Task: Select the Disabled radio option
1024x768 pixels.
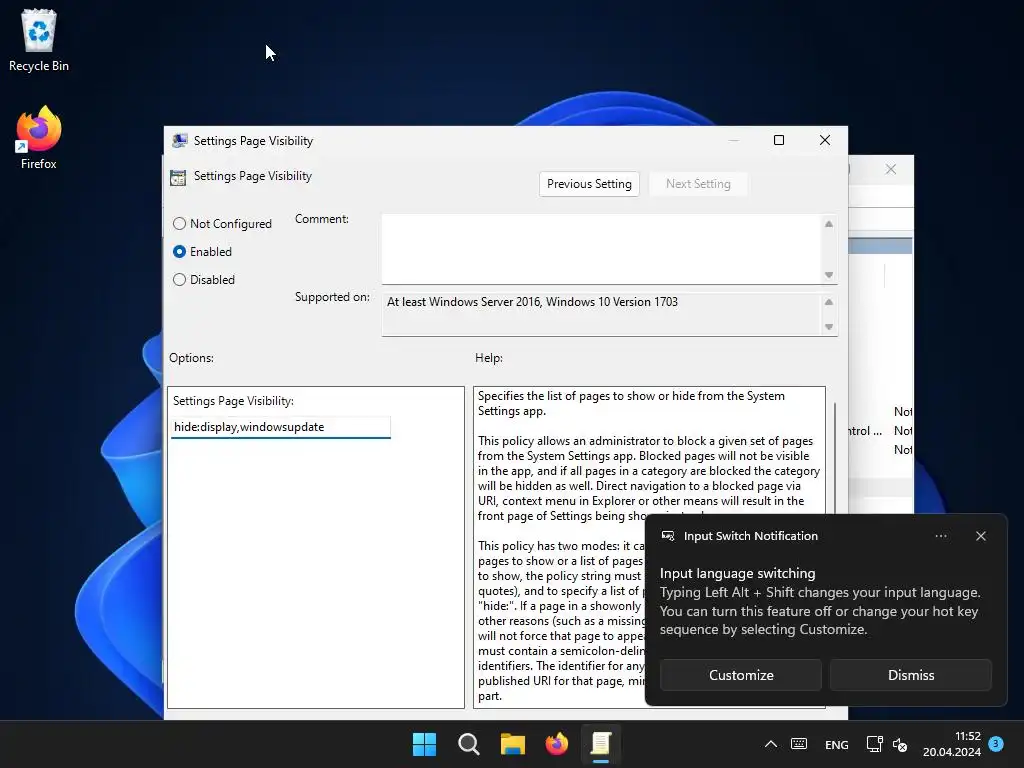Action: pos(204,280)
